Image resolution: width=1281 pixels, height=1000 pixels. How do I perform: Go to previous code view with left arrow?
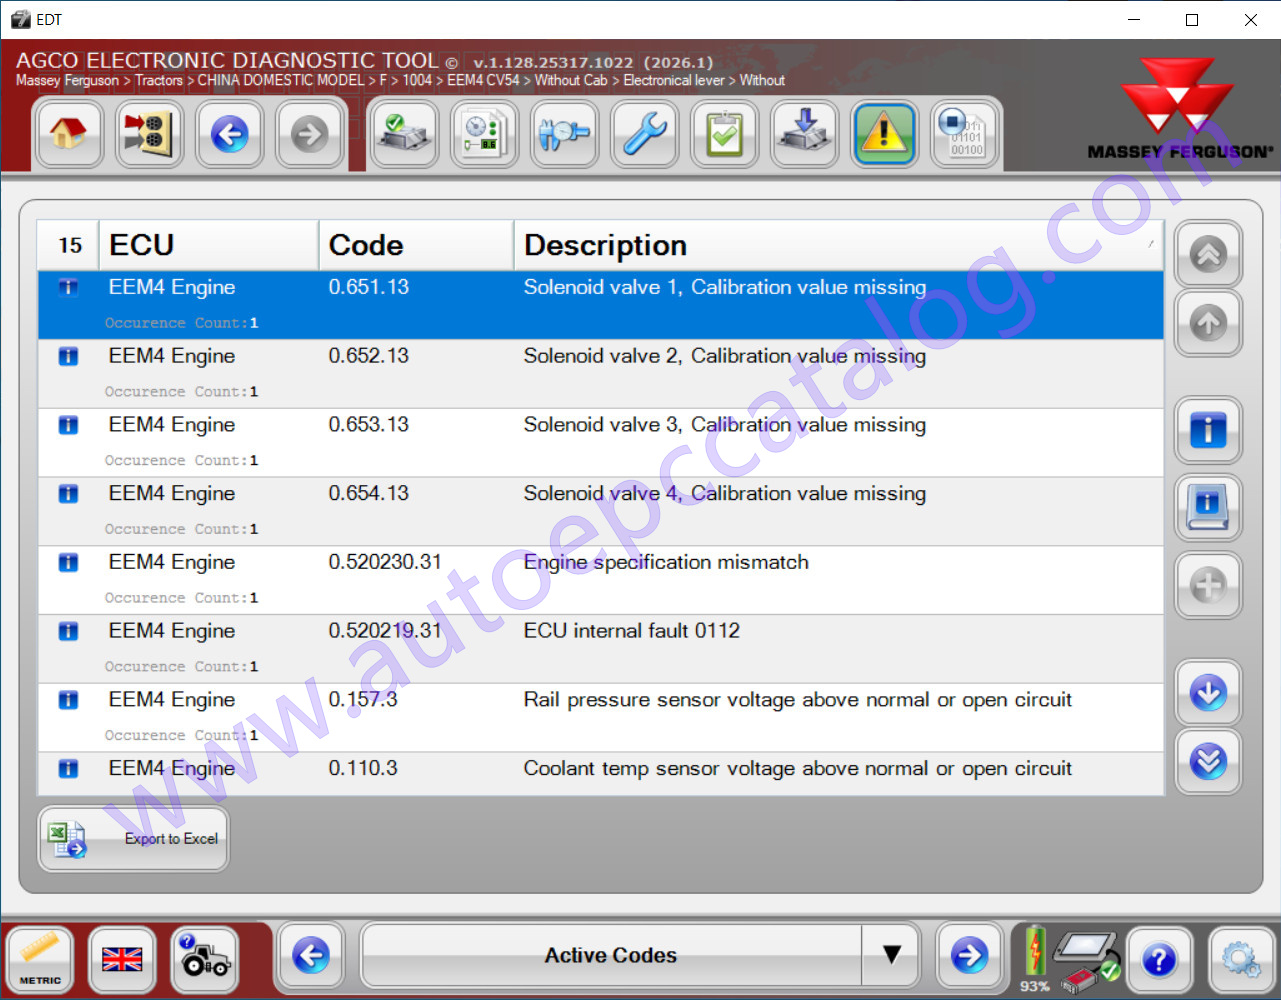(311, 956)
